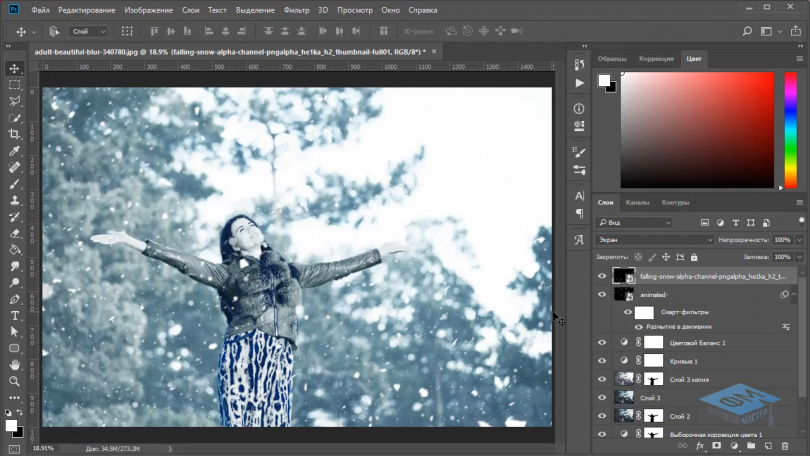Activate the Clone Stamp tool
Image resolution: width=810 pixels, height=456 pixels.
coord(15,200)
